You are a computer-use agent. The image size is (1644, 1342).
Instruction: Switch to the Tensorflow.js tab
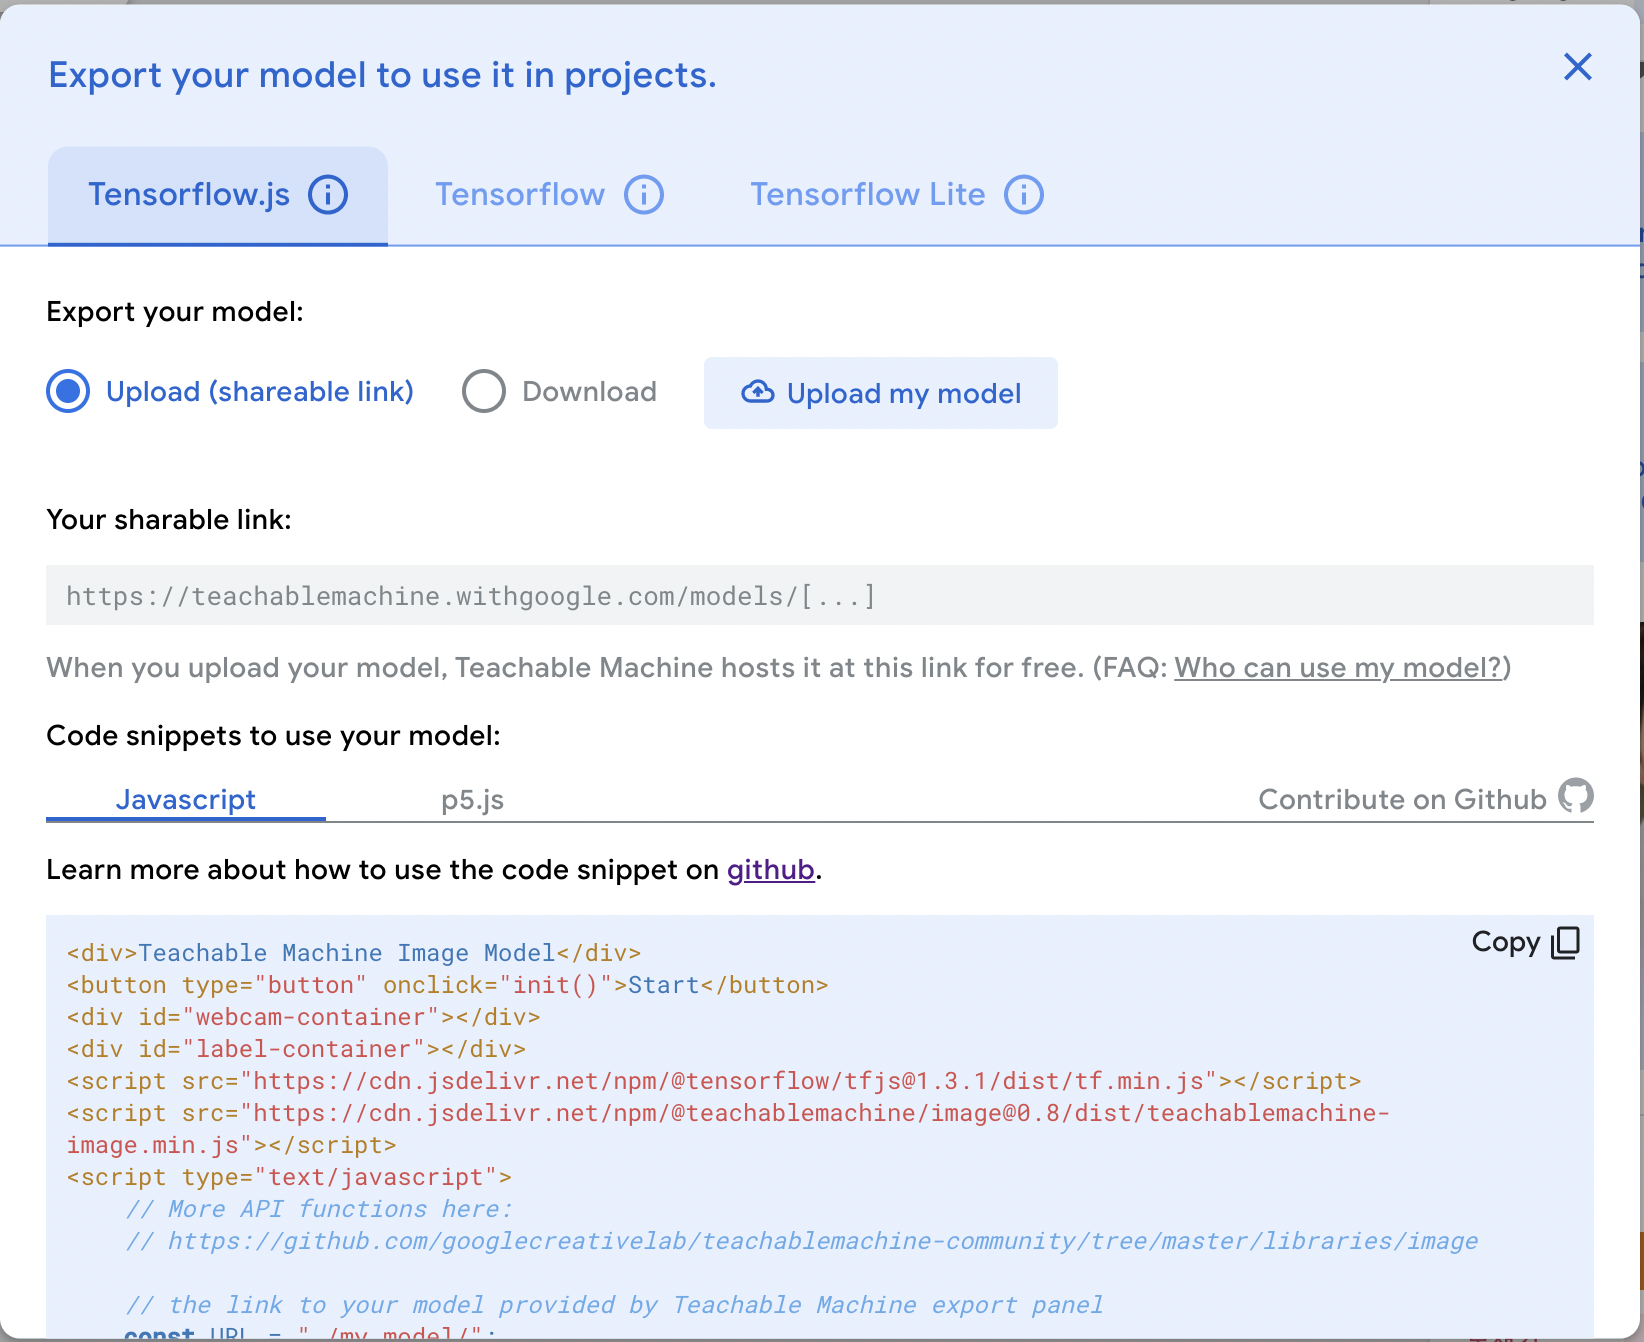218,195
